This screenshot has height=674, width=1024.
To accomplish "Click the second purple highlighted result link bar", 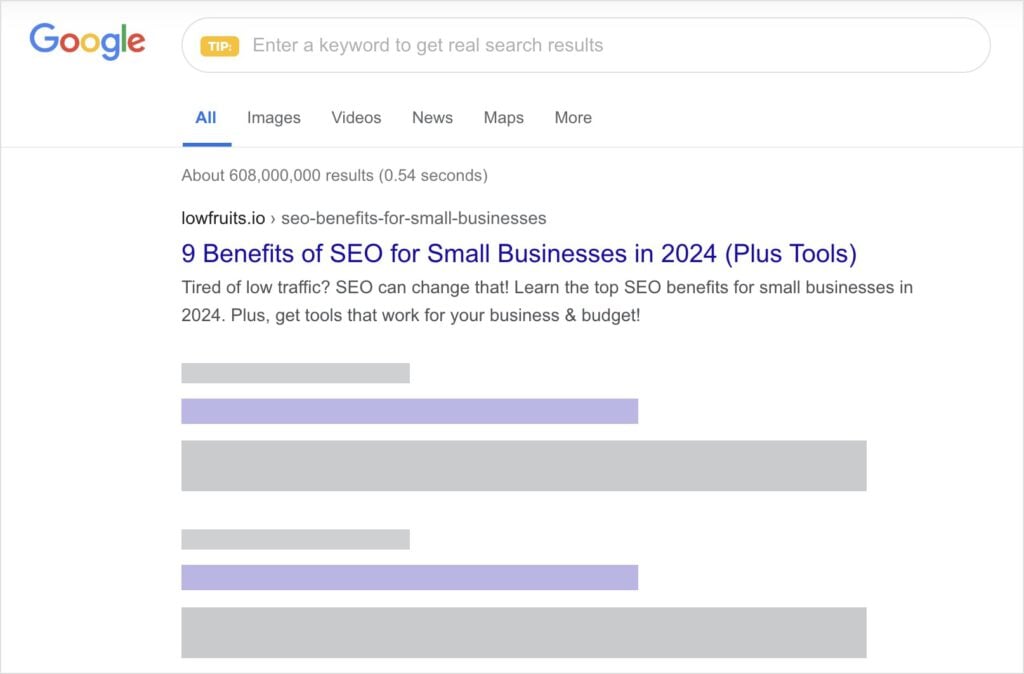I will point(408,576).
